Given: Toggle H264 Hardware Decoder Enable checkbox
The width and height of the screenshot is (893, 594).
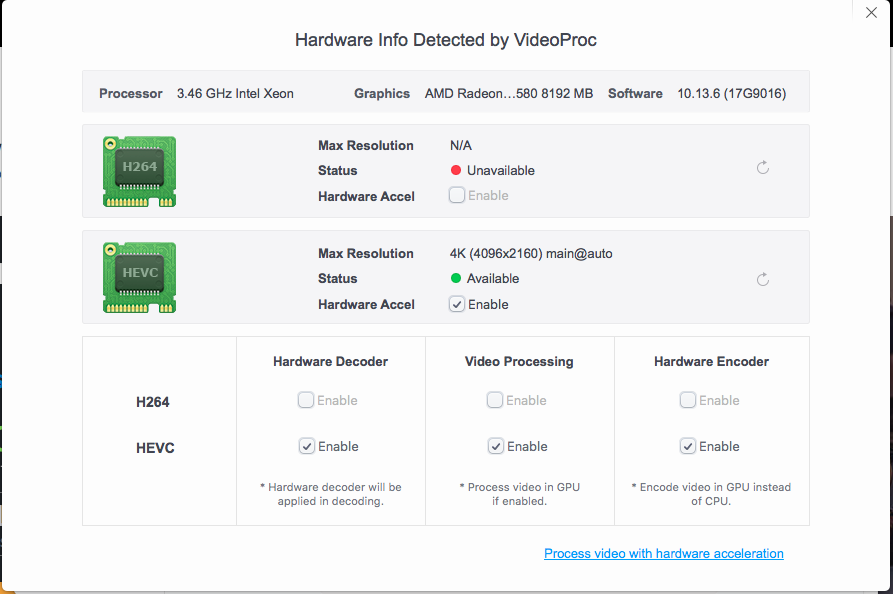Looking at the screenshot, I should 306,400.
